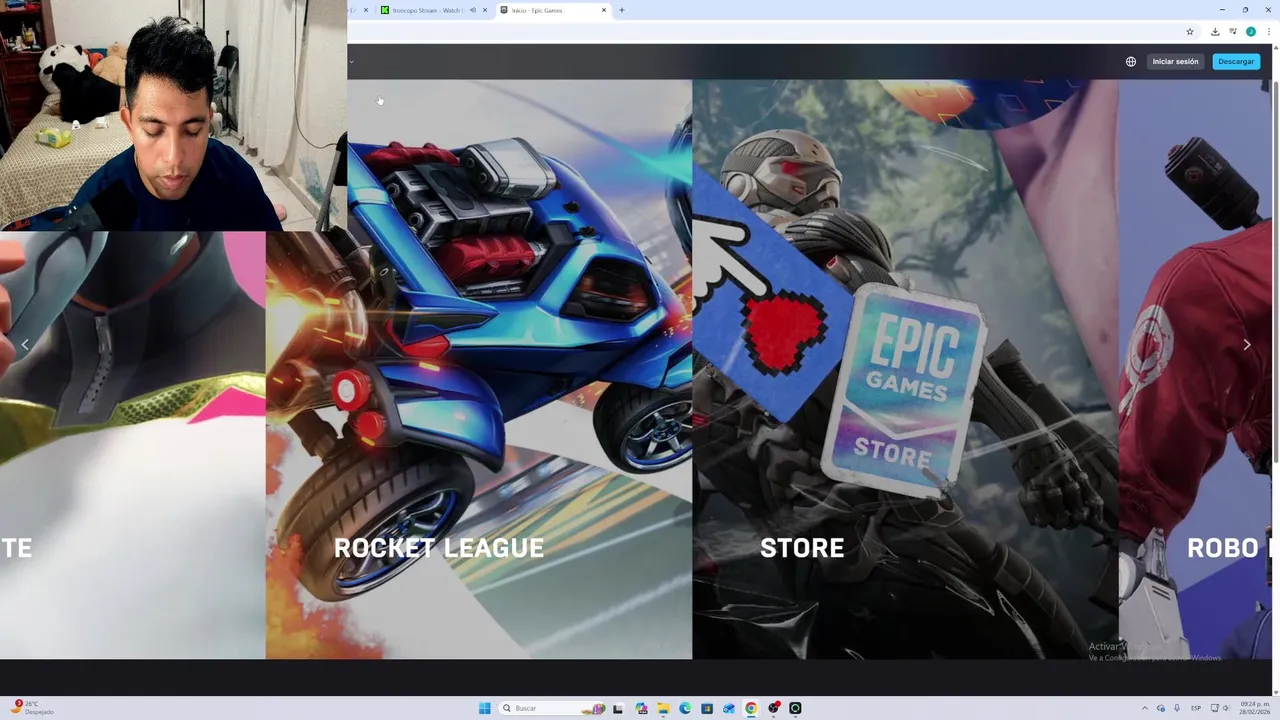The height and width of the screenshot is (720, 1280).
Task: Open Task View on taskbar
Action: [x=618, y=708]
